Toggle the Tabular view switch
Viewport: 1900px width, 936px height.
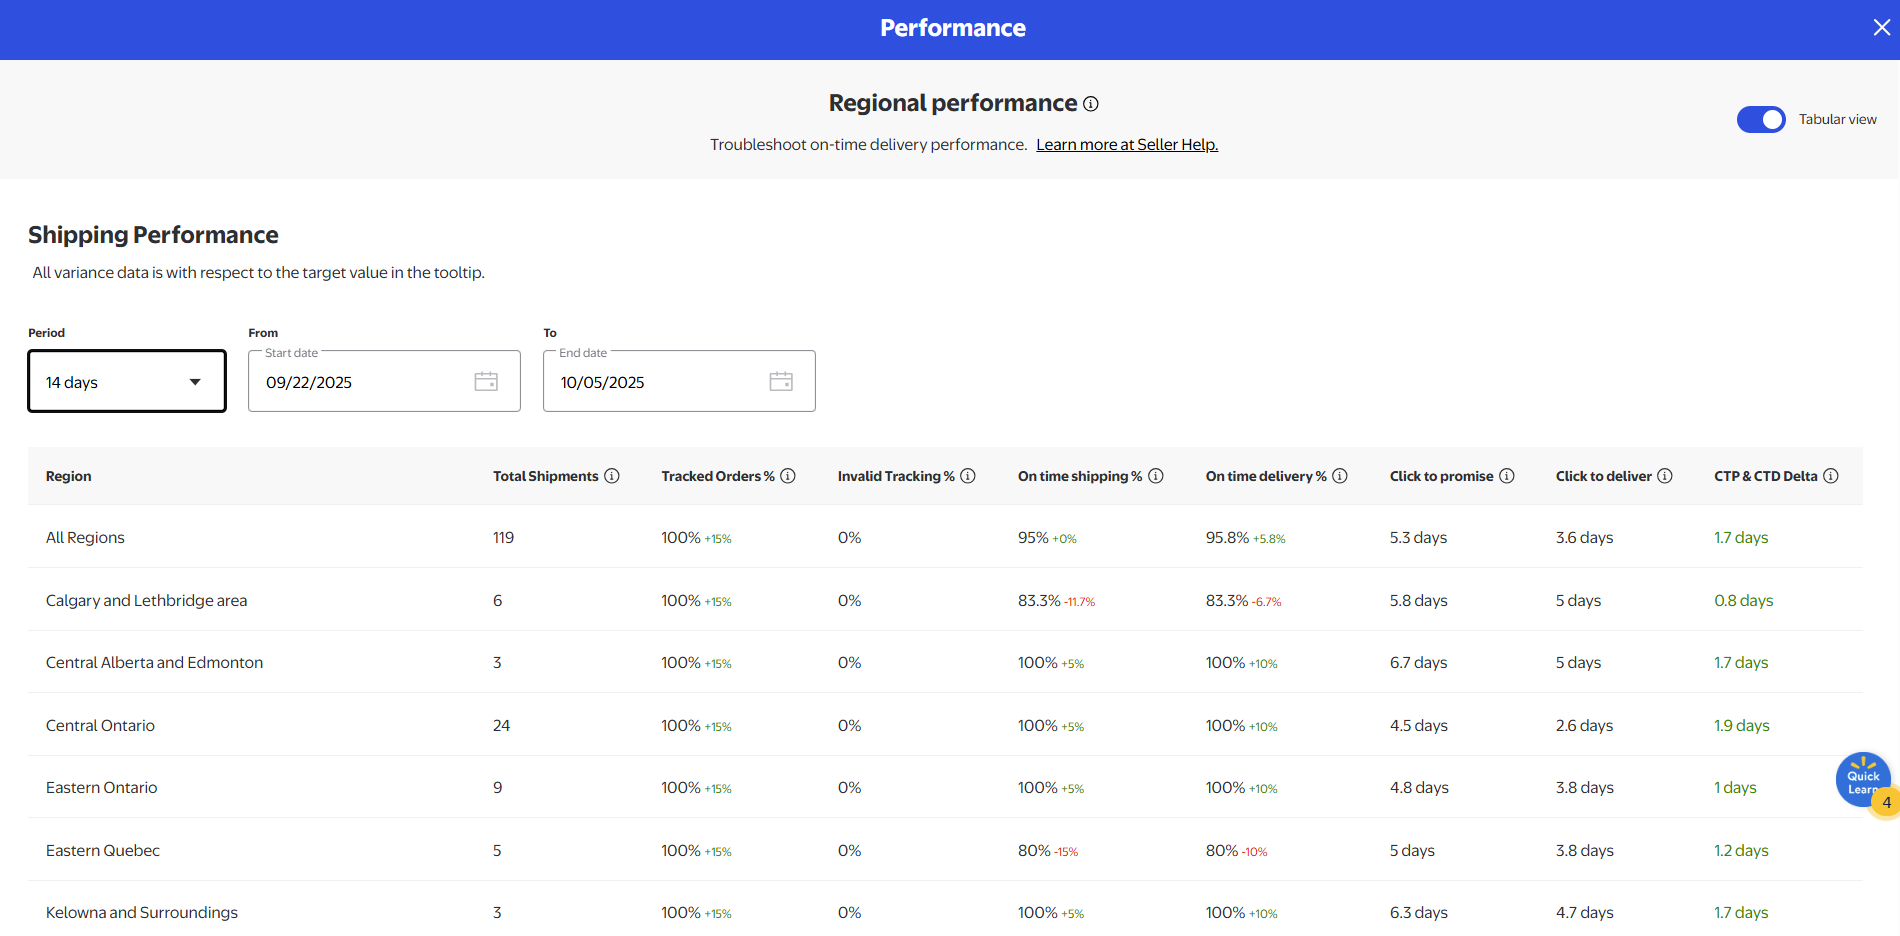[x=1761, y=120]
